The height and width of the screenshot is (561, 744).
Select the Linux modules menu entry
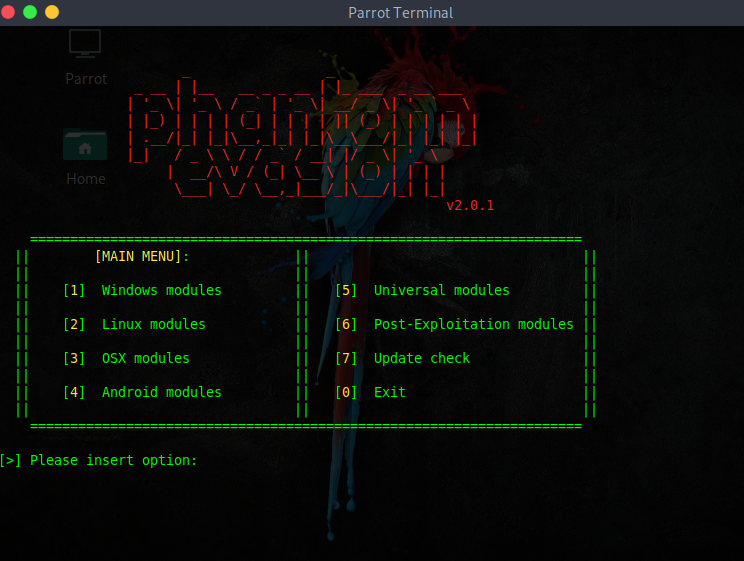(x=153, y=324)
